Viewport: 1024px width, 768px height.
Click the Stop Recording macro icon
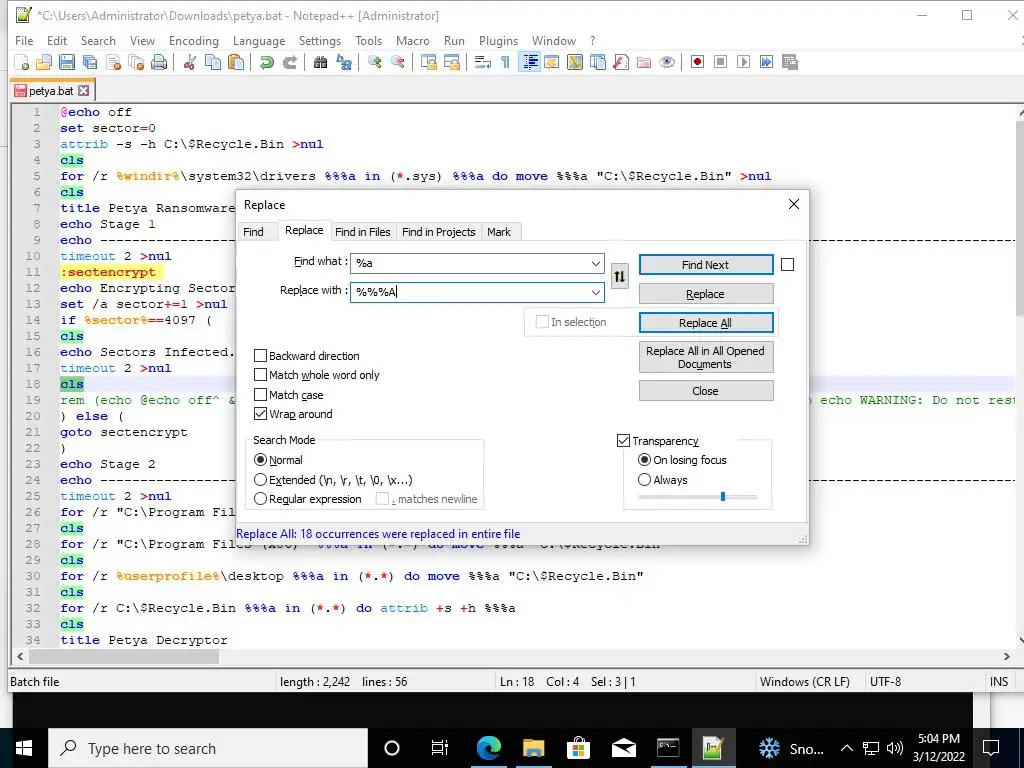(720, 62)
